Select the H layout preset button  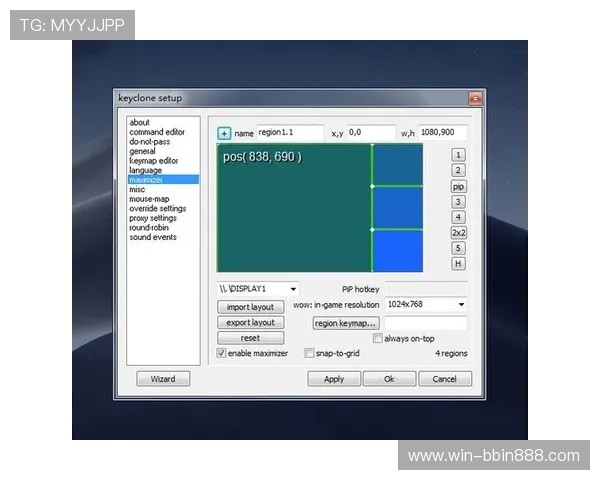[x=458, y=263]
